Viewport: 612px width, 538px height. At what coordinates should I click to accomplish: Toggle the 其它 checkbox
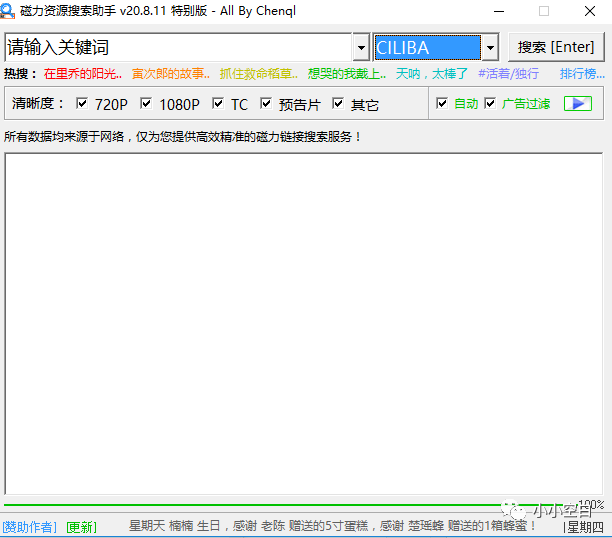pos(338,104)
